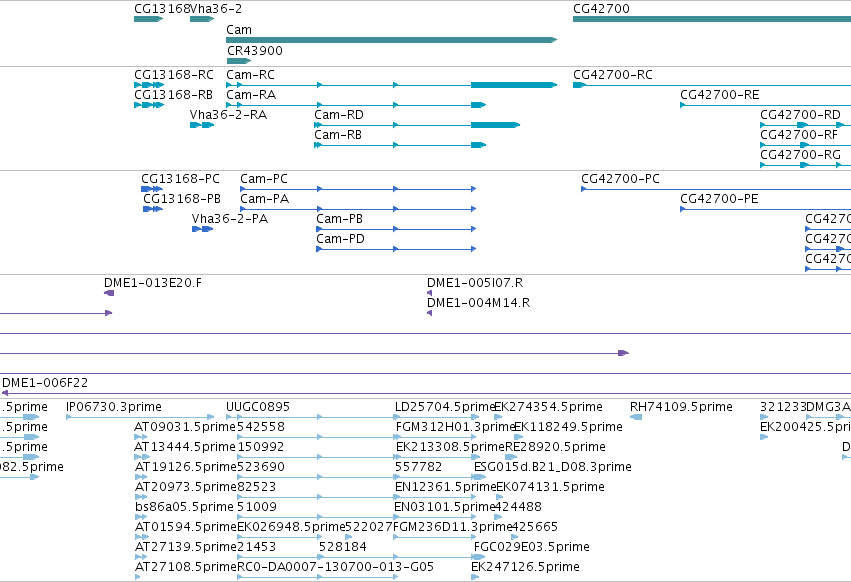
Task: Select the RE28920.5prime EST label
Action: (555, 447)
